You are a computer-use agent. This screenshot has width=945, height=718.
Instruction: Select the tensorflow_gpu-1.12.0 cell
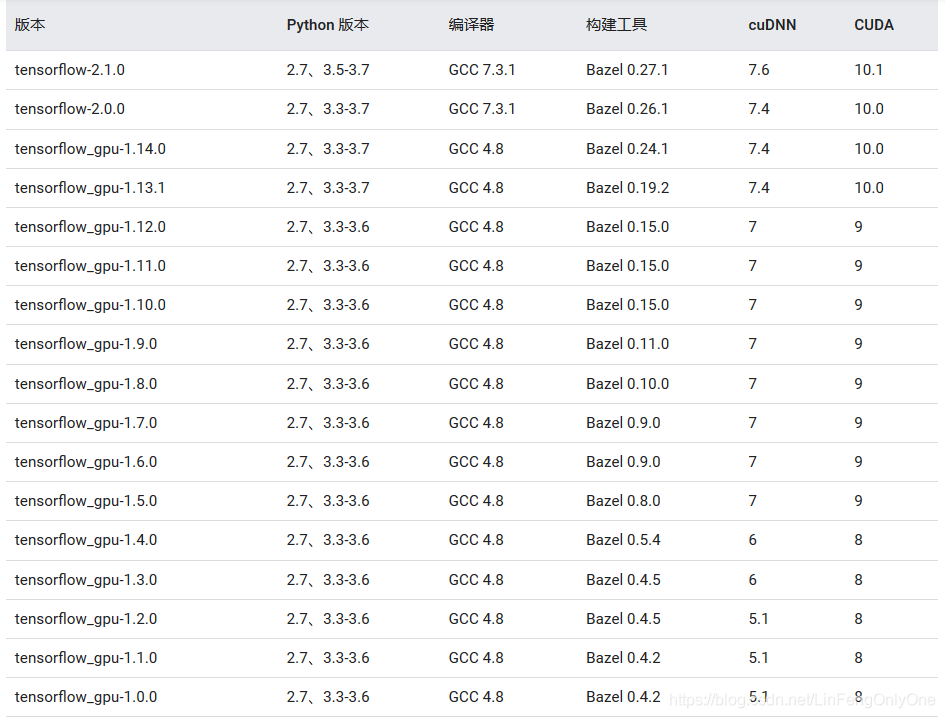(90, 227)
